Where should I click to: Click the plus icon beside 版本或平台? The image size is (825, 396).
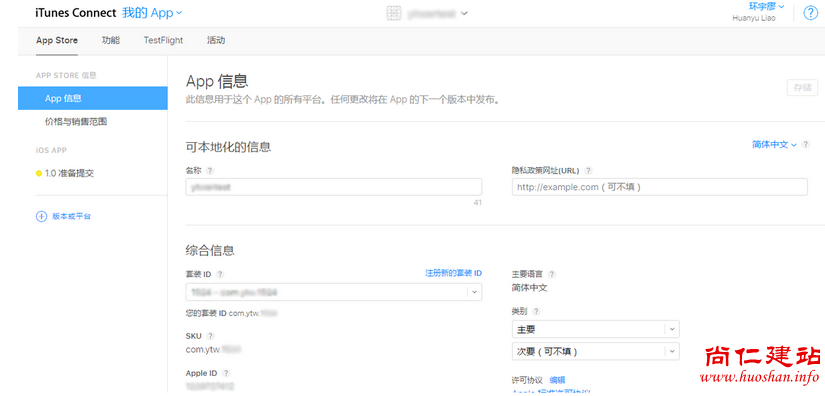pyautogui.click(x=41, y=216)
